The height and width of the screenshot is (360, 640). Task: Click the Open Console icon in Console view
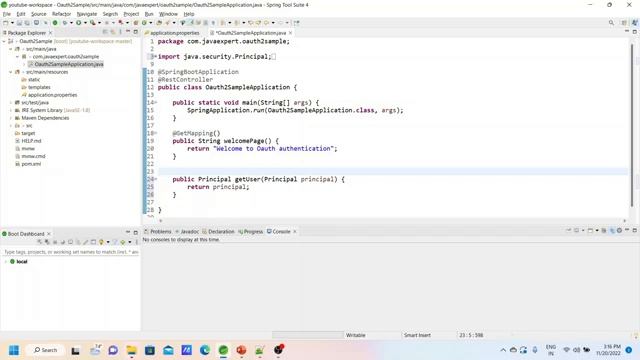click(590, 231)
